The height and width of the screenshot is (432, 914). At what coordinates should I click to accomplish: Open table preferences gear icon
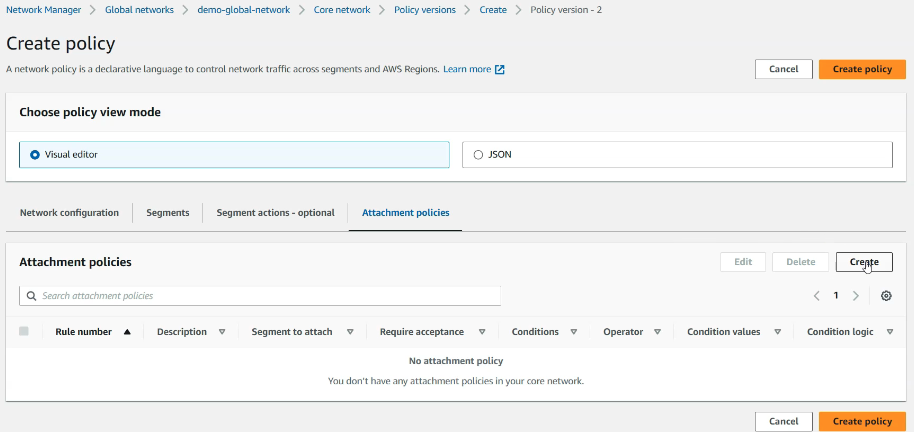[x=886, y=296]
